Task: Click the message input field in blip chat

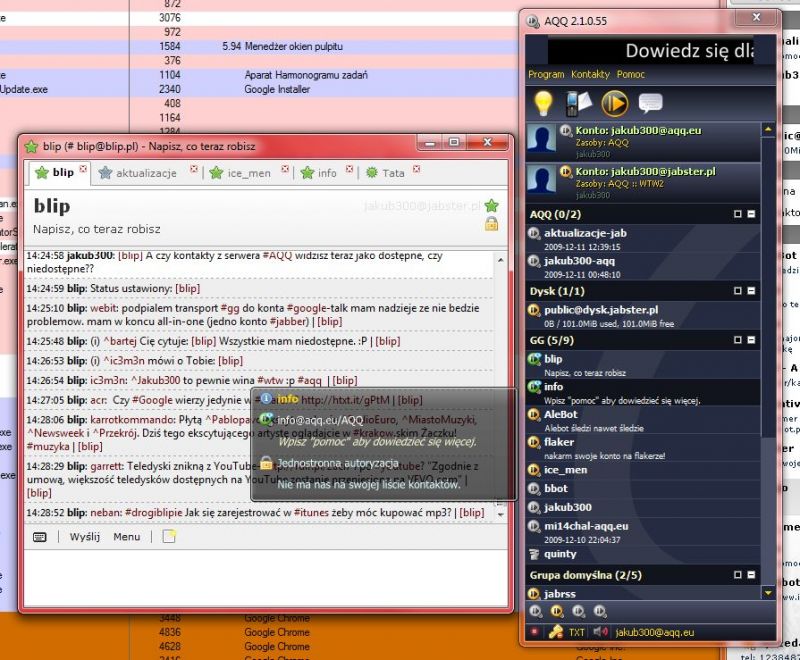Action: (266, 577)
